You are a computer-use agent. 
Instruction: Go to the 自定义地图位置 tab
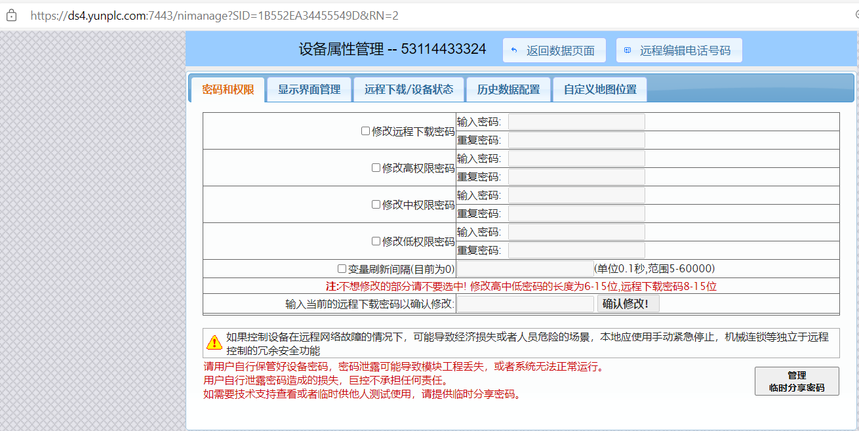(x=600, y=90)
